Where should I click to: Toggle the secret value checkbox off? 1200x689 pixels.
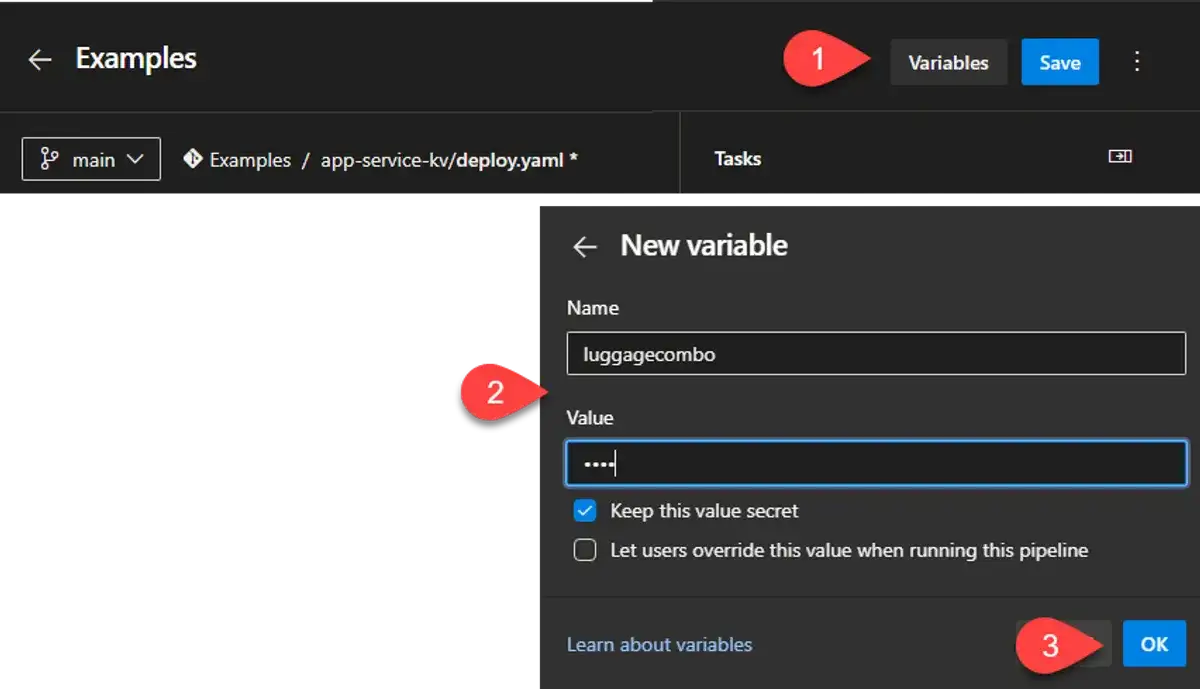point(584,510)
